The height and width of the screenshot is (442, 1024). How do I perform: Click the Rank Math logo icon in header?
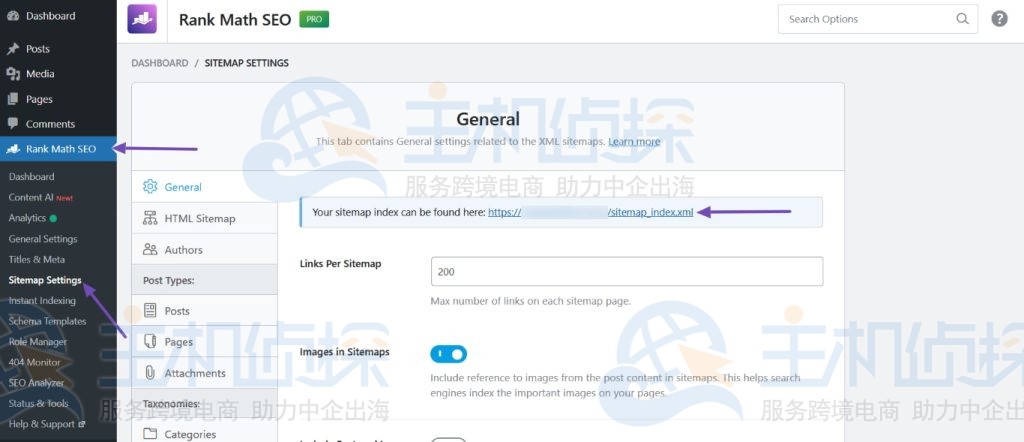142,19
